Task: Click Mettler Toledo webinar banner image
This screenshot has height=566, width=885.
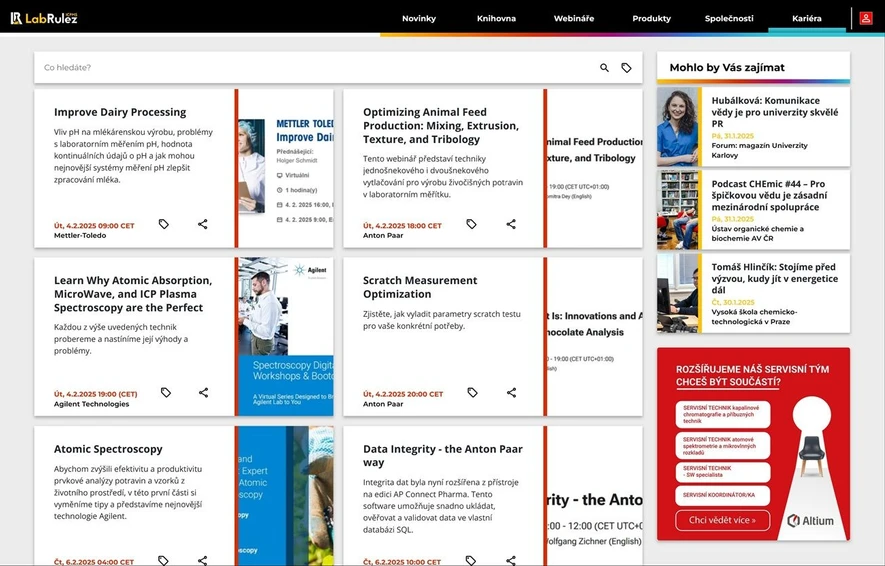Action: tap(286, 168)
